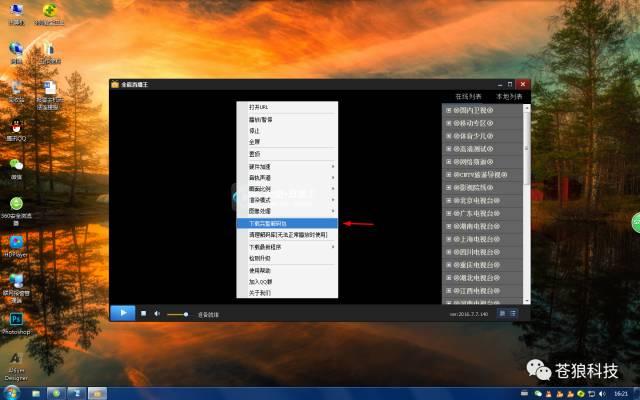The image size is (640, 400).
Task: Expand the ◎移动专区◎ channel group
Action: click(x=449, y=123)
